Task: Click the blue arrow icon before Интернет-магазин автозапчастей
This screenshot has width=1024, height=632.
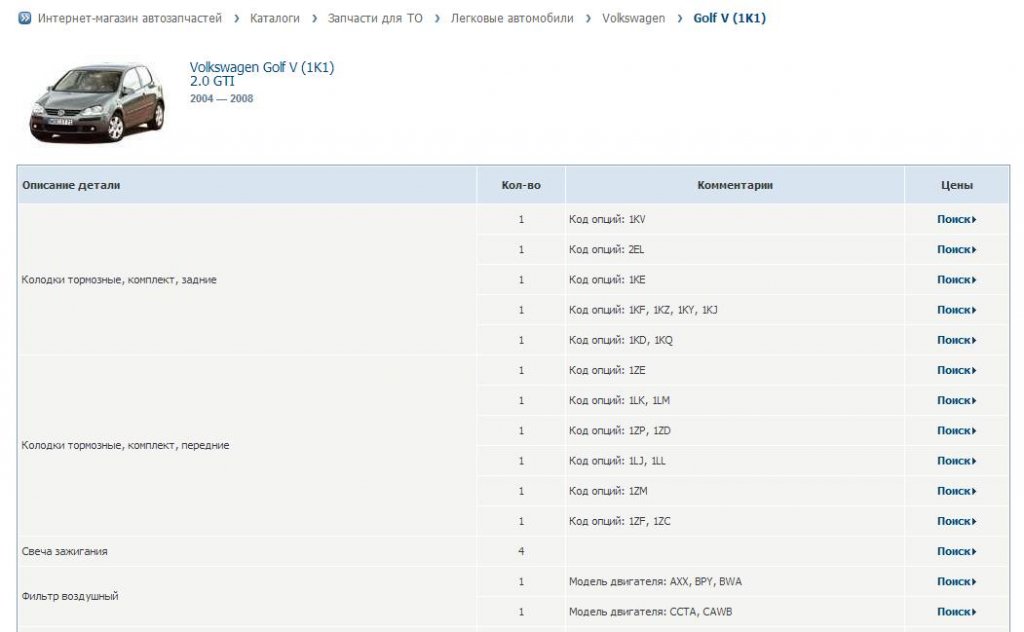Action: coord(24,18)
